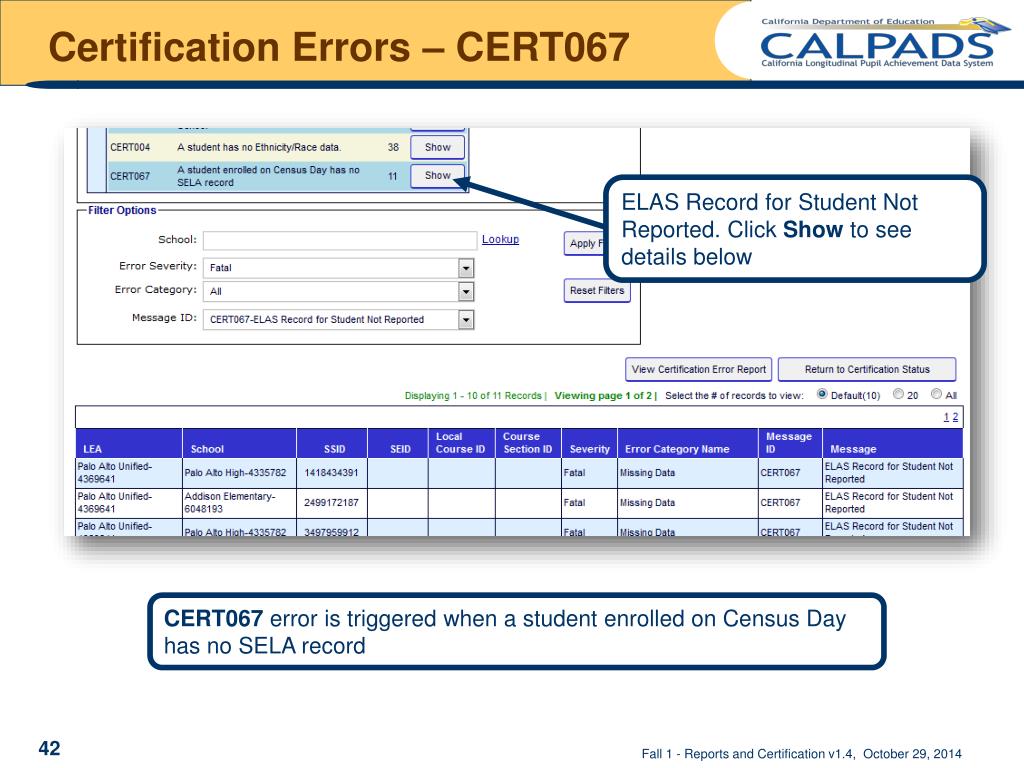Click Show button for CERT067 row
1024x768 pixels.
[438, 176]
